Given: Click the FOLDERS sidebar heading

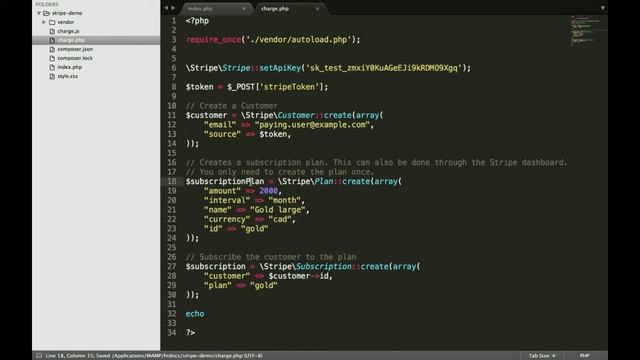Looking at the screenshot, I should (47, 4).
